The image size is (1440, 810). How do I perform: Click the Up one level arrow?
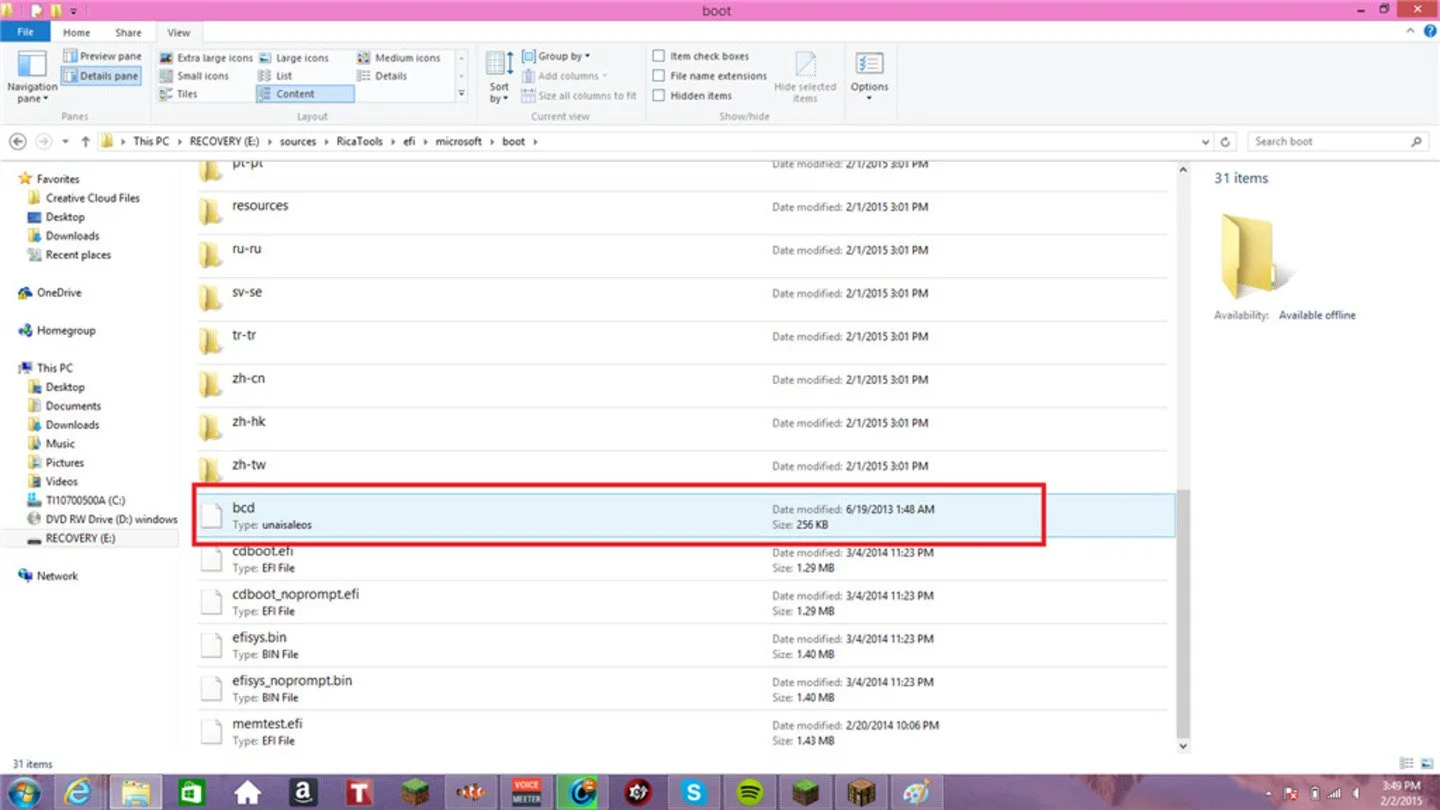85,142
